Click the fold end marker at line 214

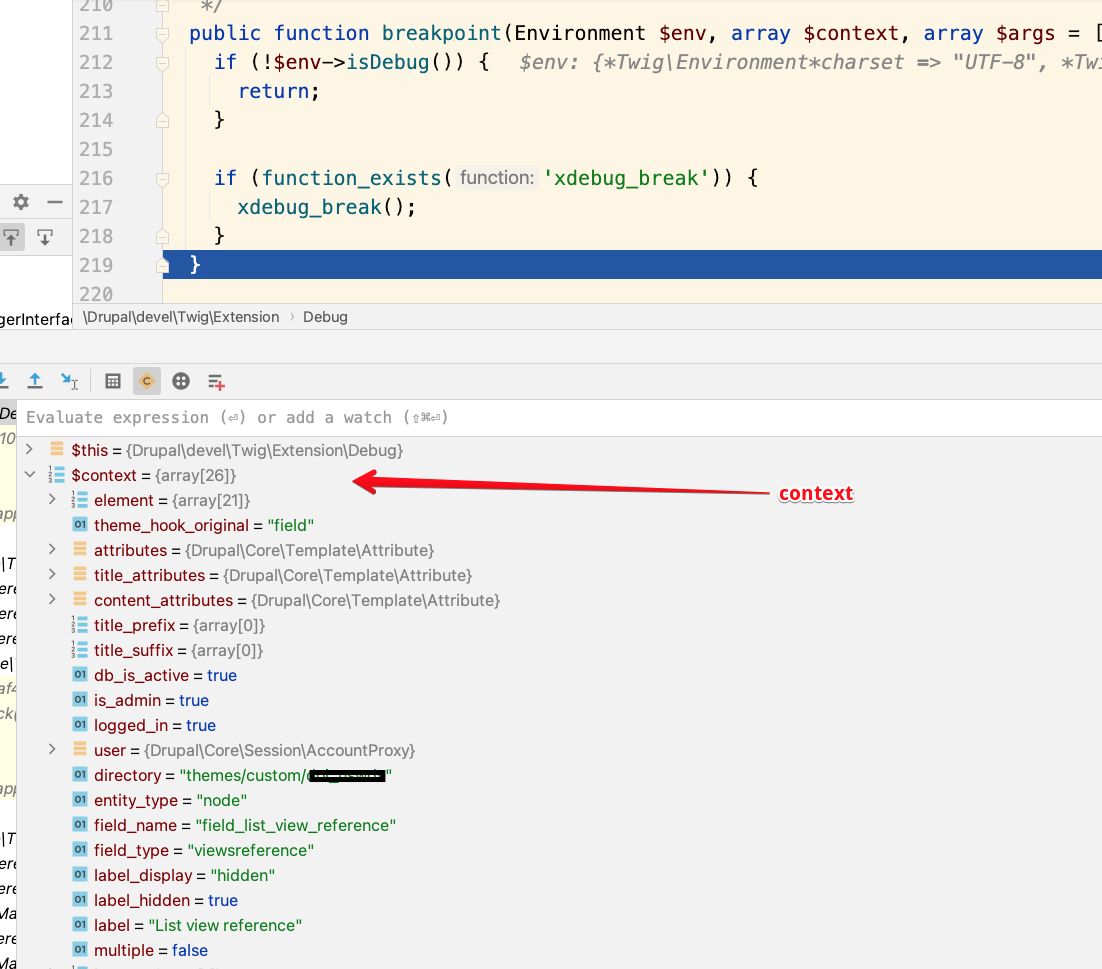162,121
